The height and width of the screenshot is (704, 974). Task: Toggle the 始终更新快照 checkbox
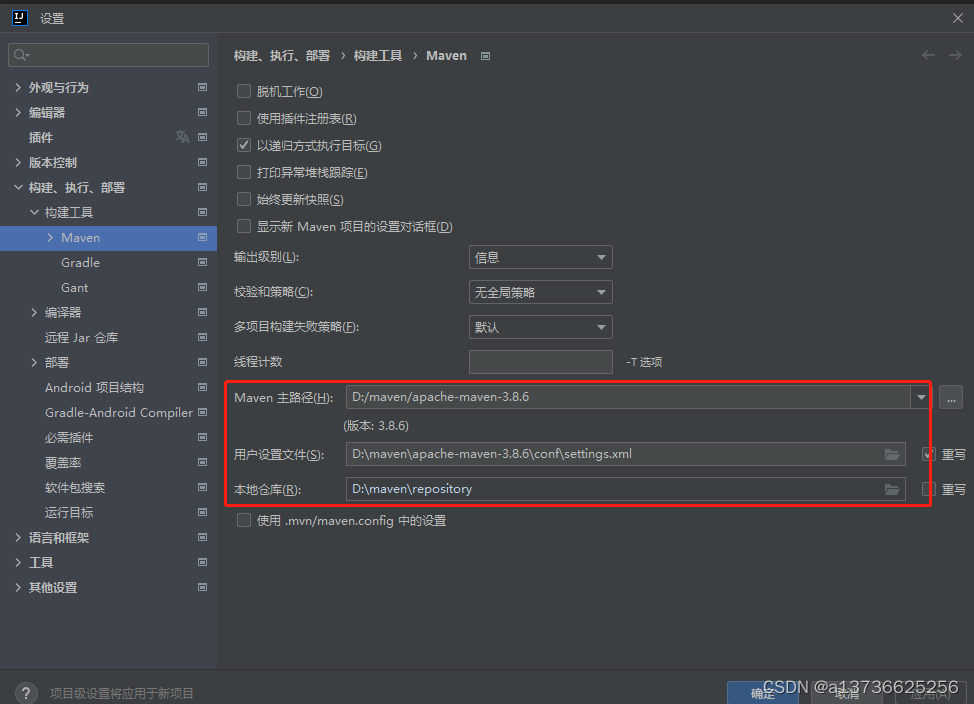pos(244,199)
